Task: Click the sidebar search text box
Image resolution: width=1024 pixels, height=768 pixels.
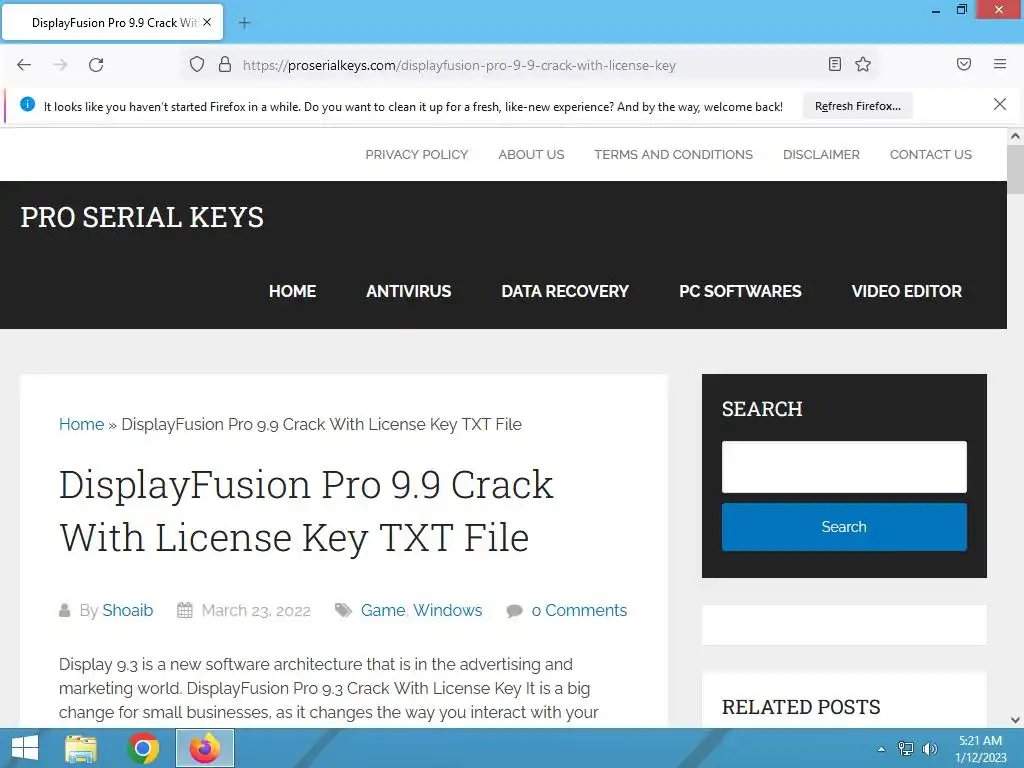Action: [x=844, y=467]
